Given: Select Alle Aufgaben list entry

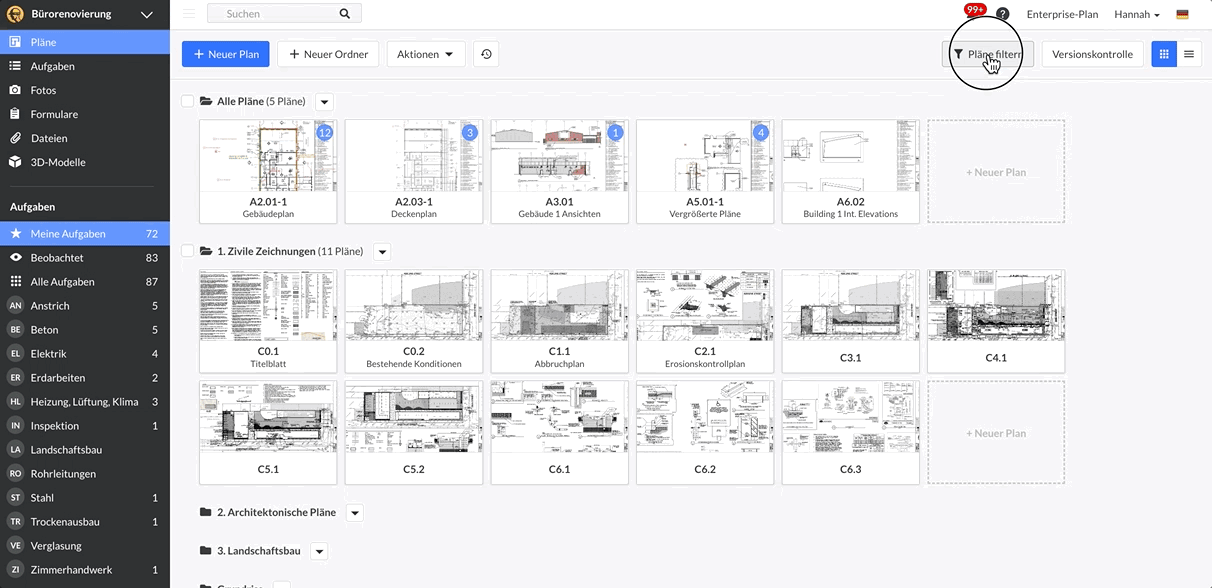Looking at the screenshot, I should [85, 282].
